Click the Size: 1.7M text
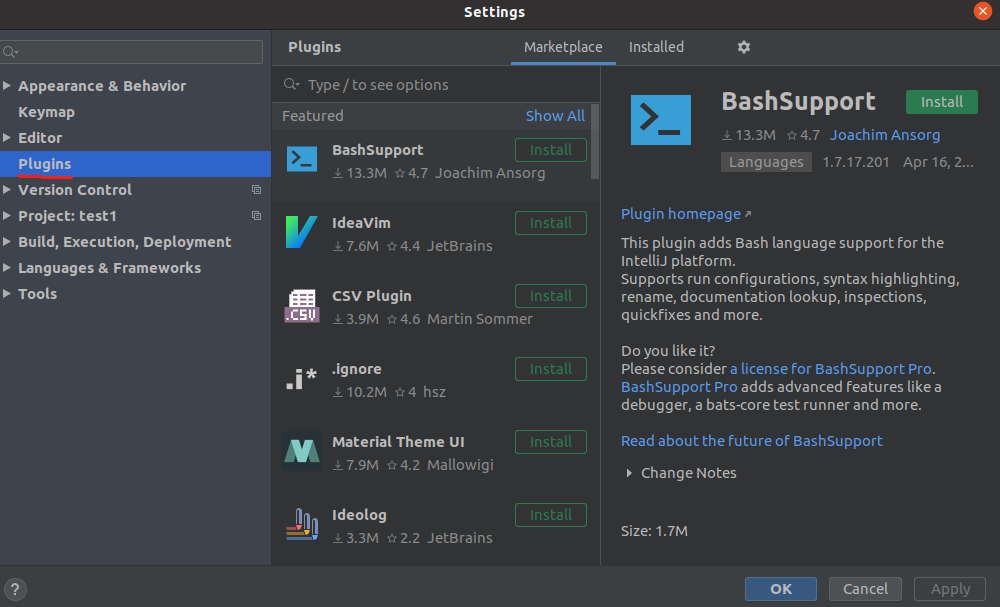 pos(654,531)
